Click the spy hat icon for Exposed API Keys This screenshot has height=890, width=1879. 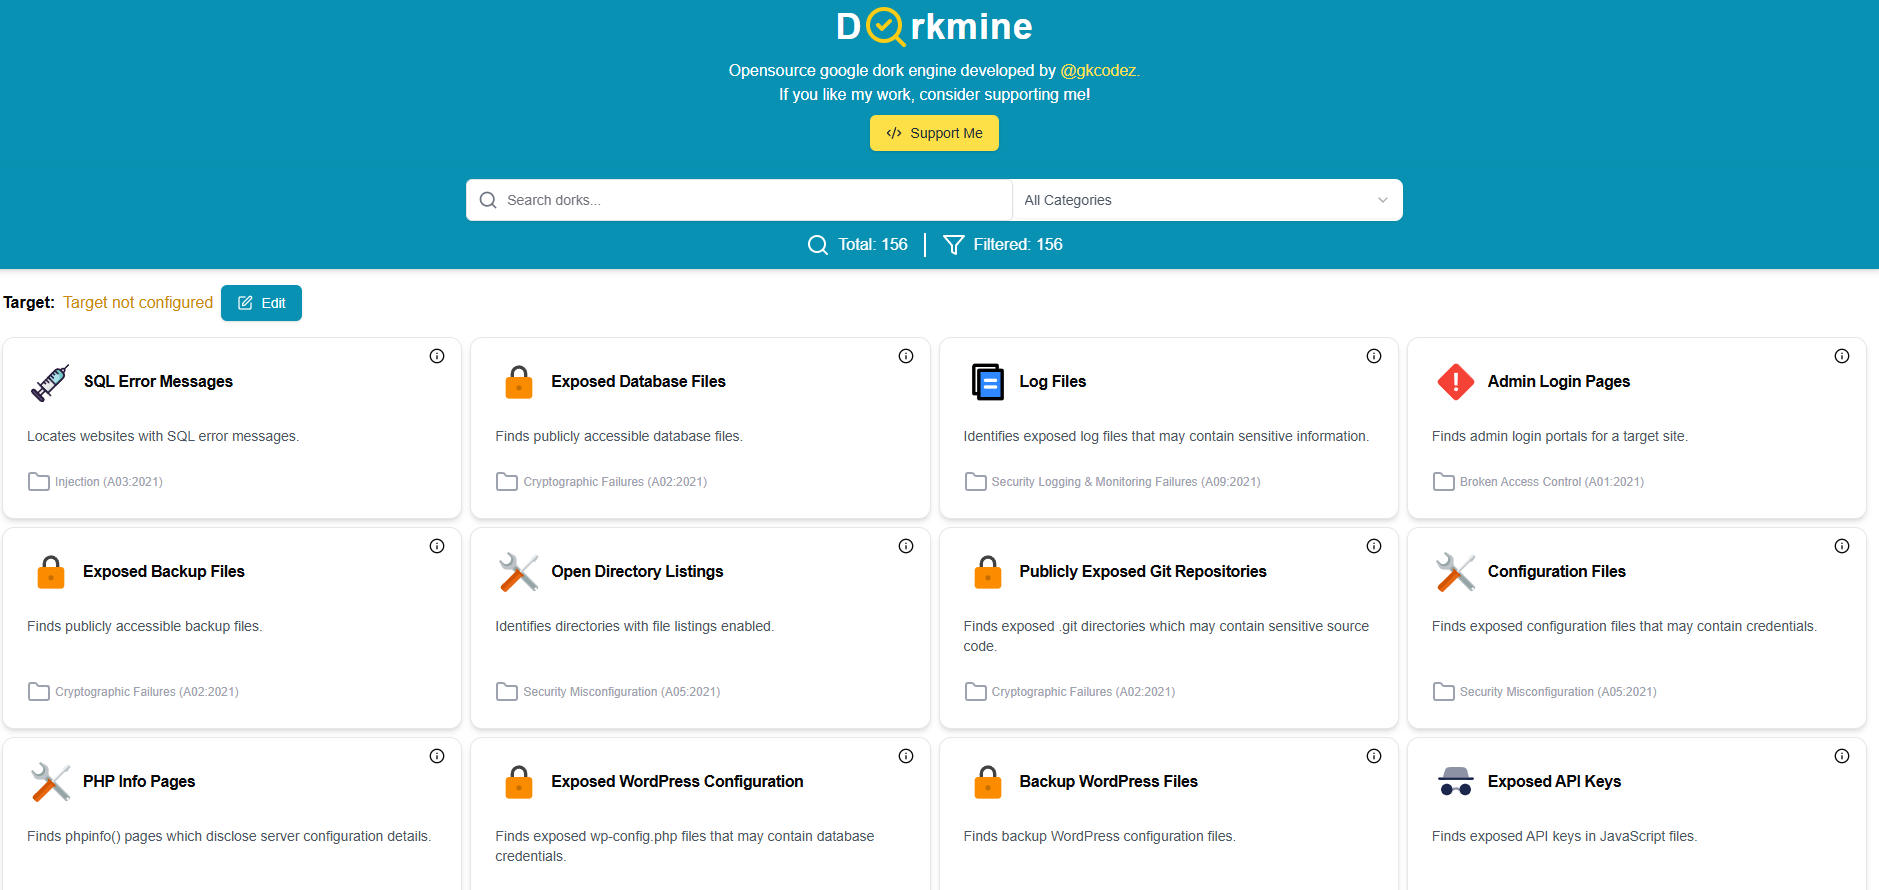pyautogui.click(x=1455, y=781)
